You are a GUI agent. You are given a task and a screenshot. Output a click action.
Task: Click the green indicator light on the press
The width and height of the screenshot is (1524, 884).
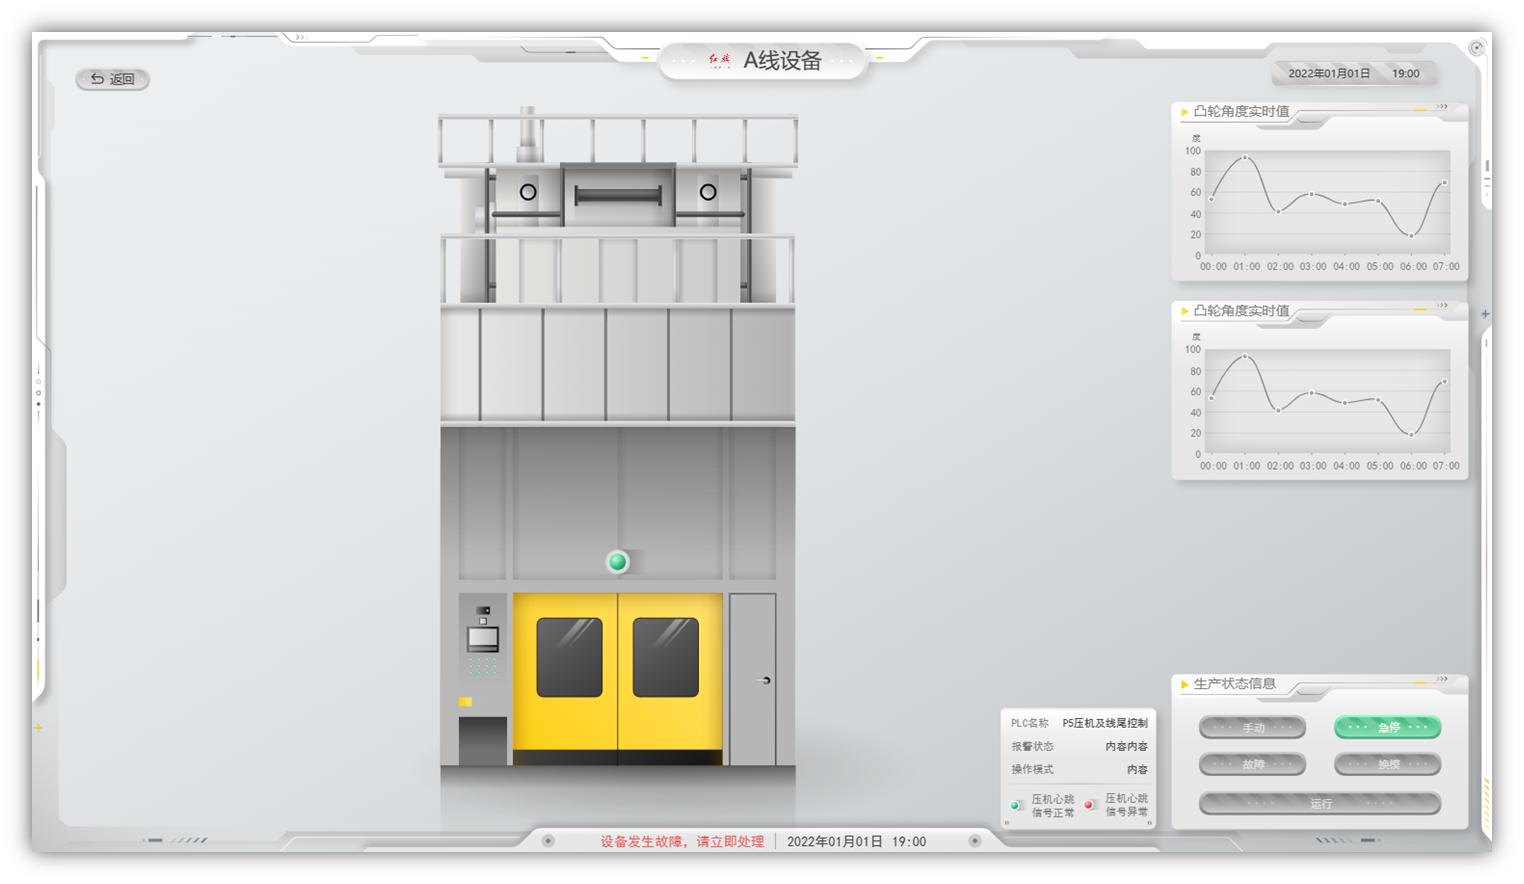pyautogui.click(x=618, y=562)
